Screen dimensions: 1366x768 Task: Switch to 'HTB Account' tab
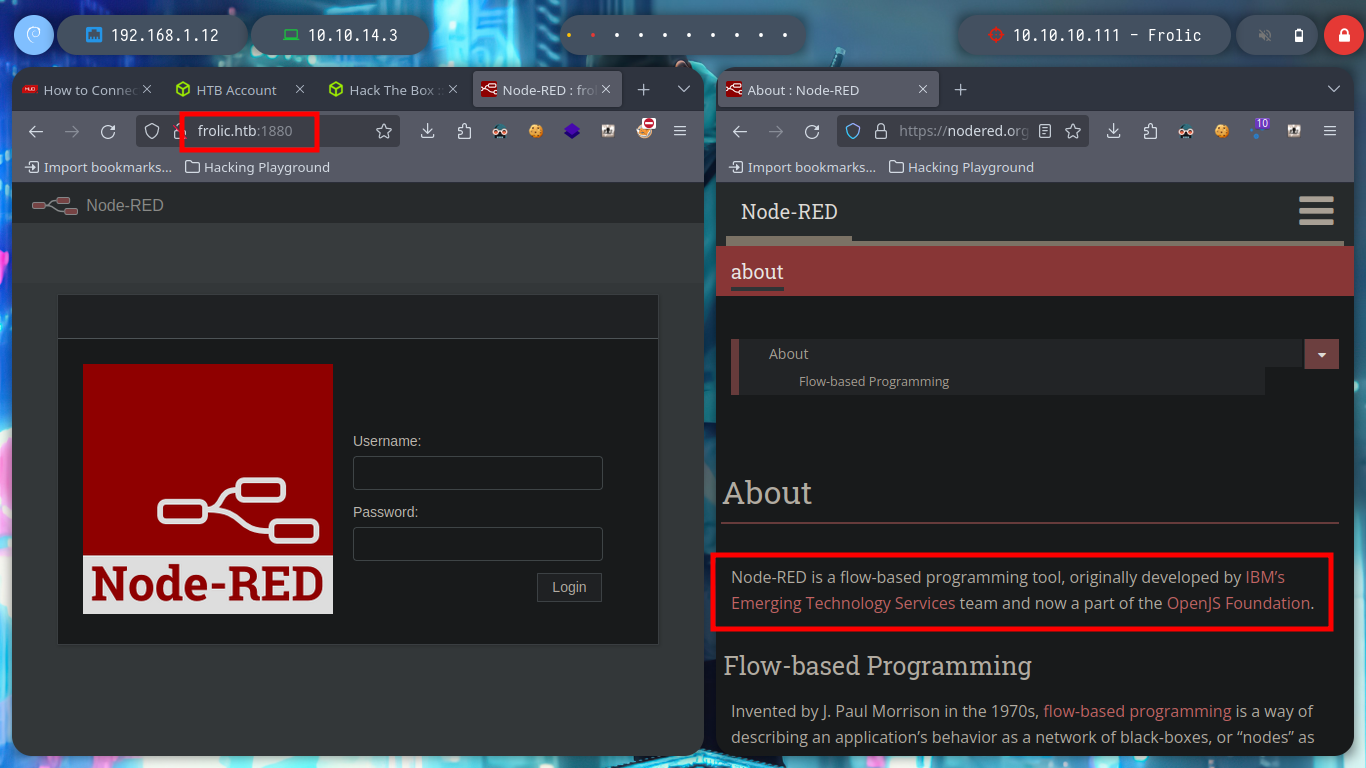pyautogui.click(x=236, y=90)
